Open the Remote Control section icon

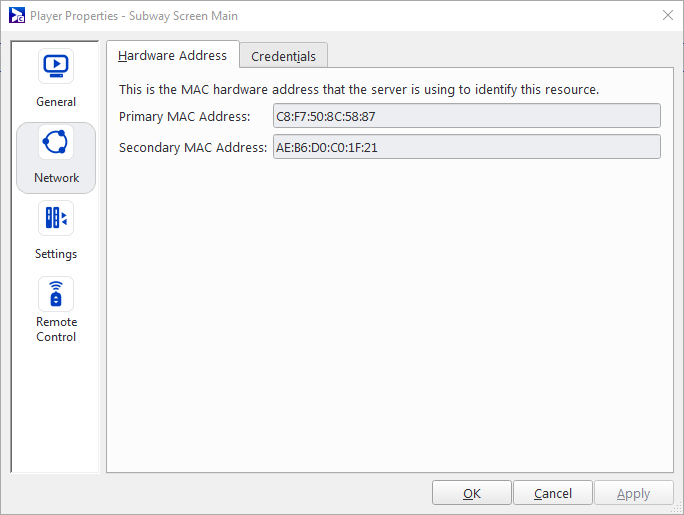pos(56,295)
